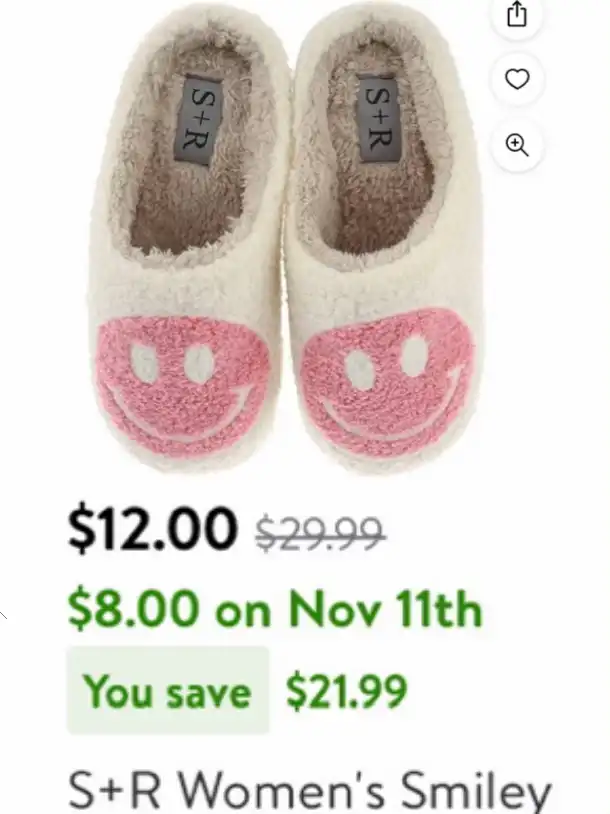The width and height of the screenshot is (610, 814).
Task: Select the green $8.00 price
Action: point(133,609)
